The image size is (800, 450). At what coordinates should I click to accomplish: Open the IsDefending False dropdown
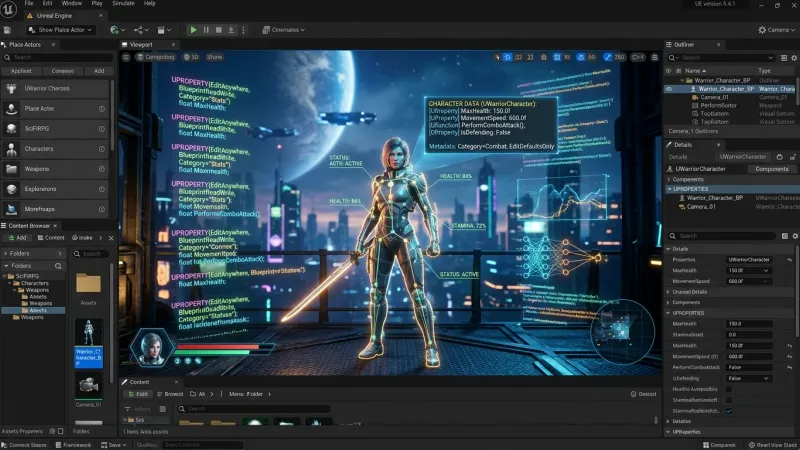748,379
